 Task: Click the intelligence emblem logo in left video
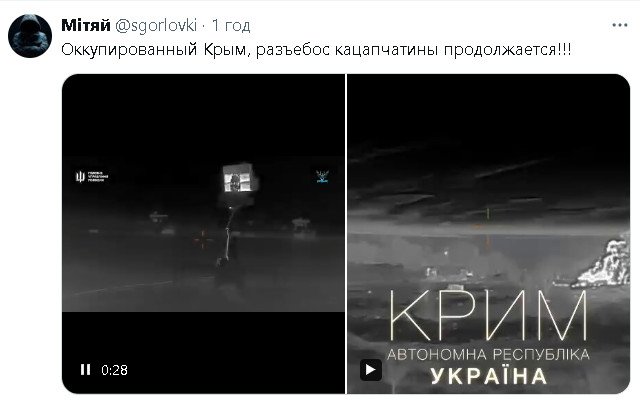(x=92, y=177)
